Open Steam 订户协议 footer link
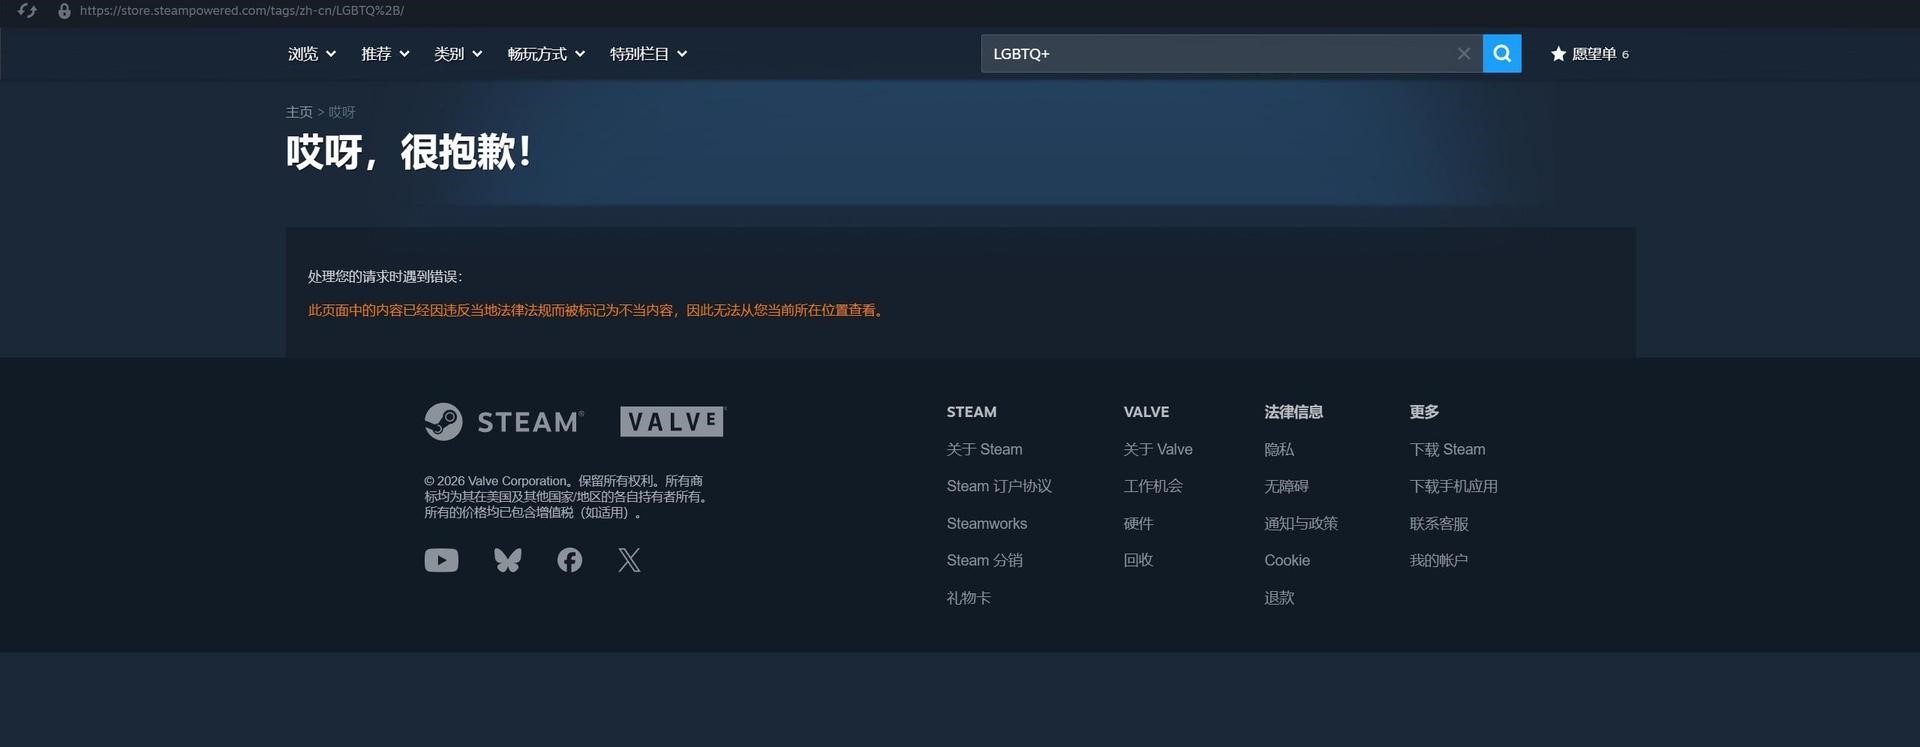The width and height of the screenshot is (1920, 747). 999,487
